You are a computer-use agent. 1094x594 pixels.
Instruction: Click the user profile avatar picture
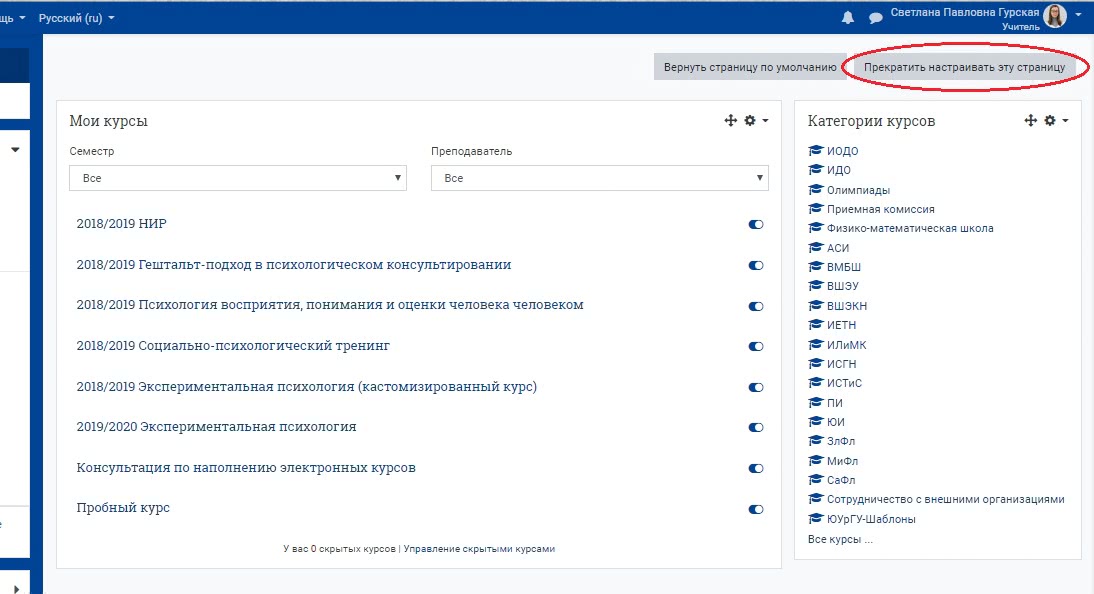(x=1055, y=16)
